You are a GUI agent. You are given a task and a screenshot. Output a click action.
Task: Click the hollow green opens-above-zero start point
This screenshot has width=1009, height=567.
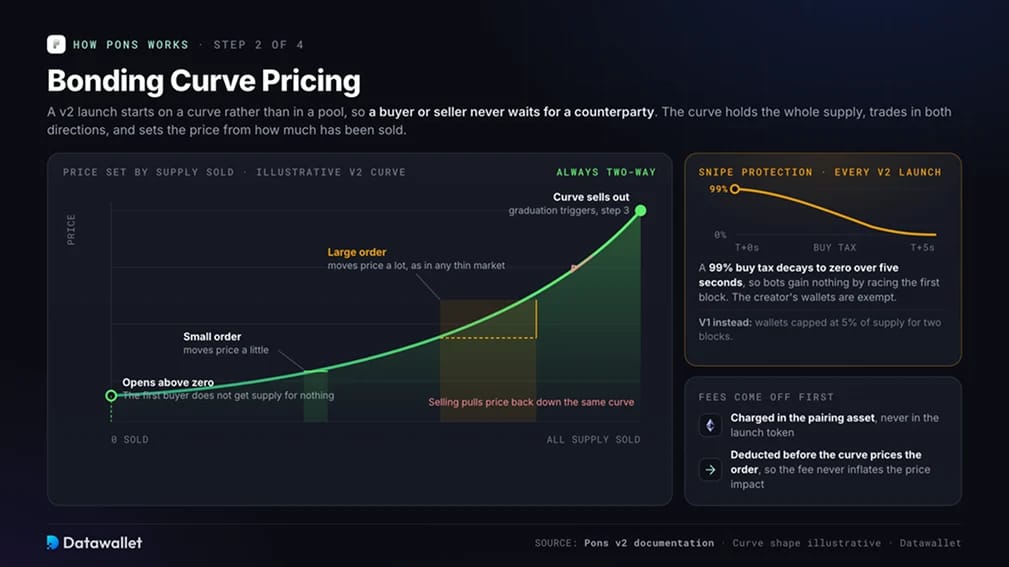pyautogui.click(x=111, y=396)
